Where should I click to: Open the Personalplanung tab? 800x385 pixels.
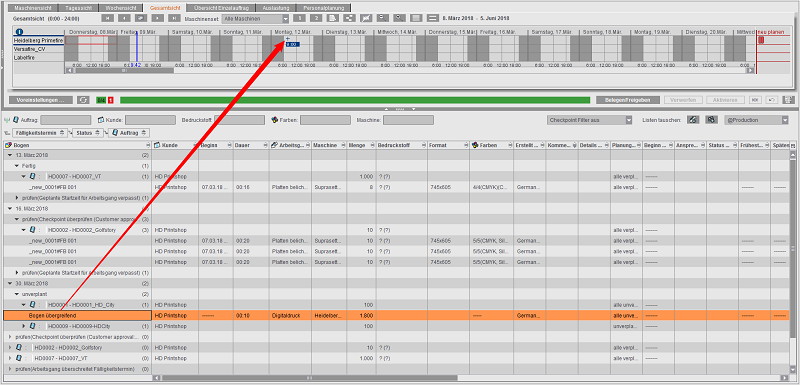click(x=324, y=8)
